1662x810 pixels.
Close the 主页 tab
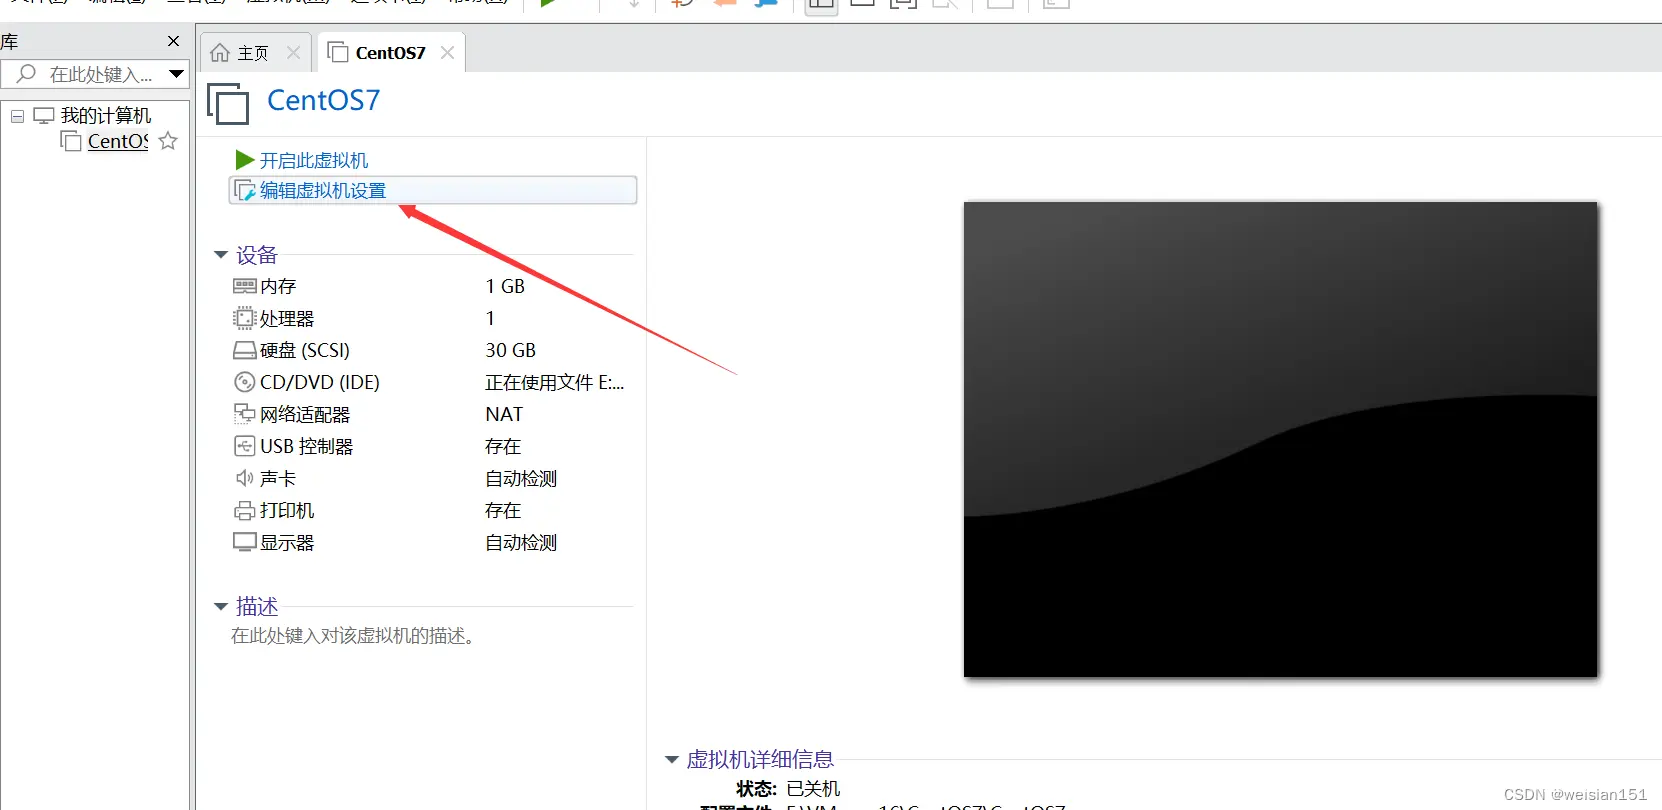tap(293, 53)
